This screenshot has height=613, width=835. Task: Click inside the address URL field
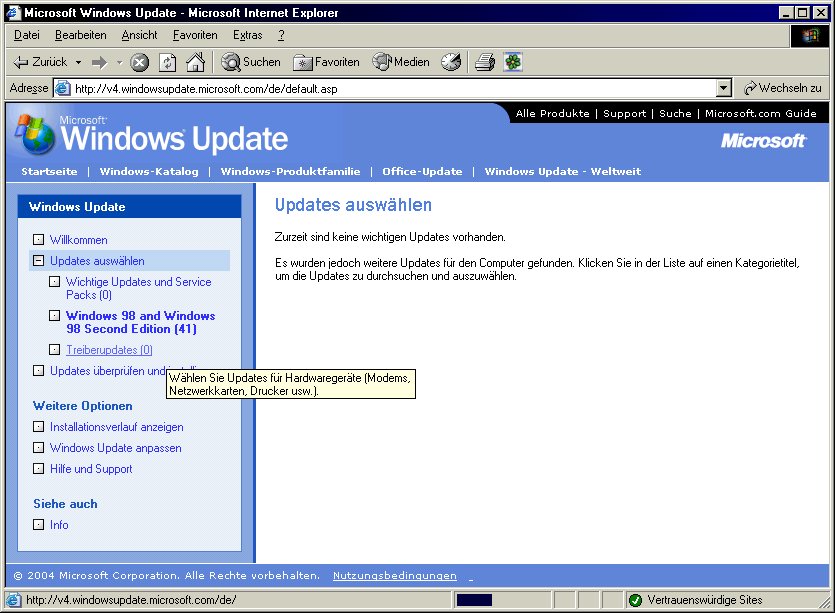pyautogui.click(x=390, y=88)
